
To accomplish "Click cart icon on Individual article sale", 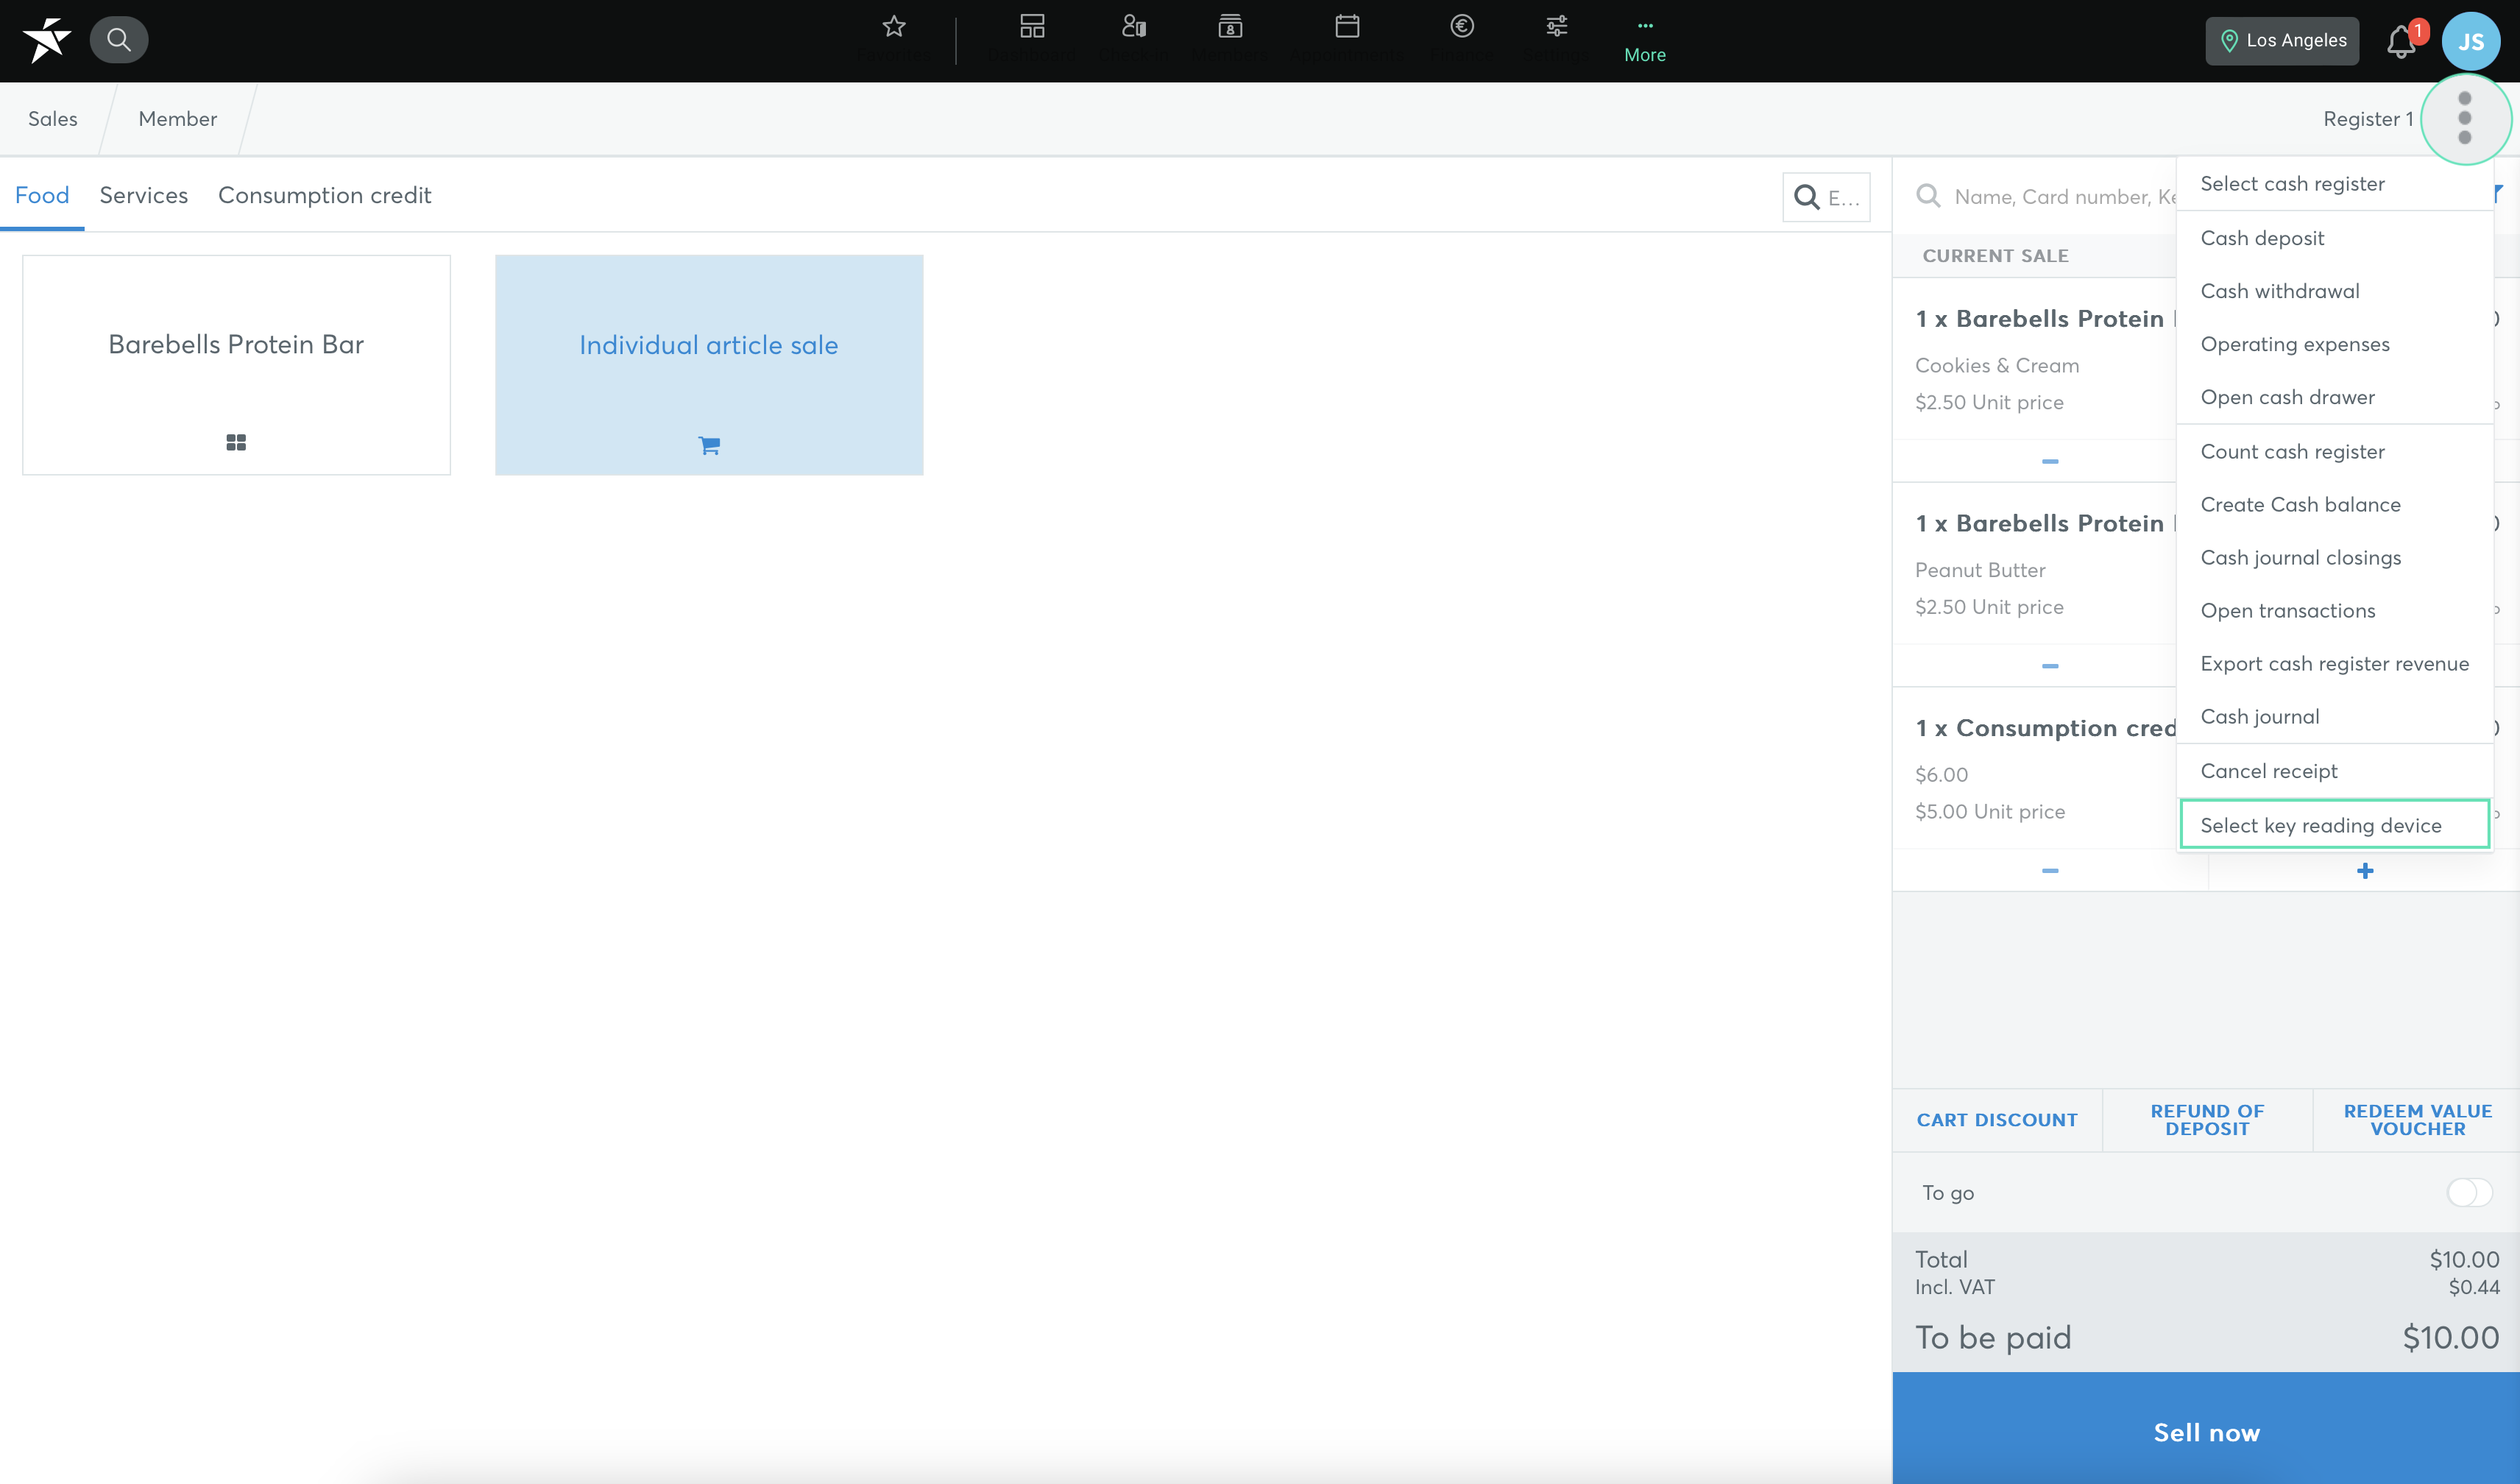I will click(x=709, y=445).
